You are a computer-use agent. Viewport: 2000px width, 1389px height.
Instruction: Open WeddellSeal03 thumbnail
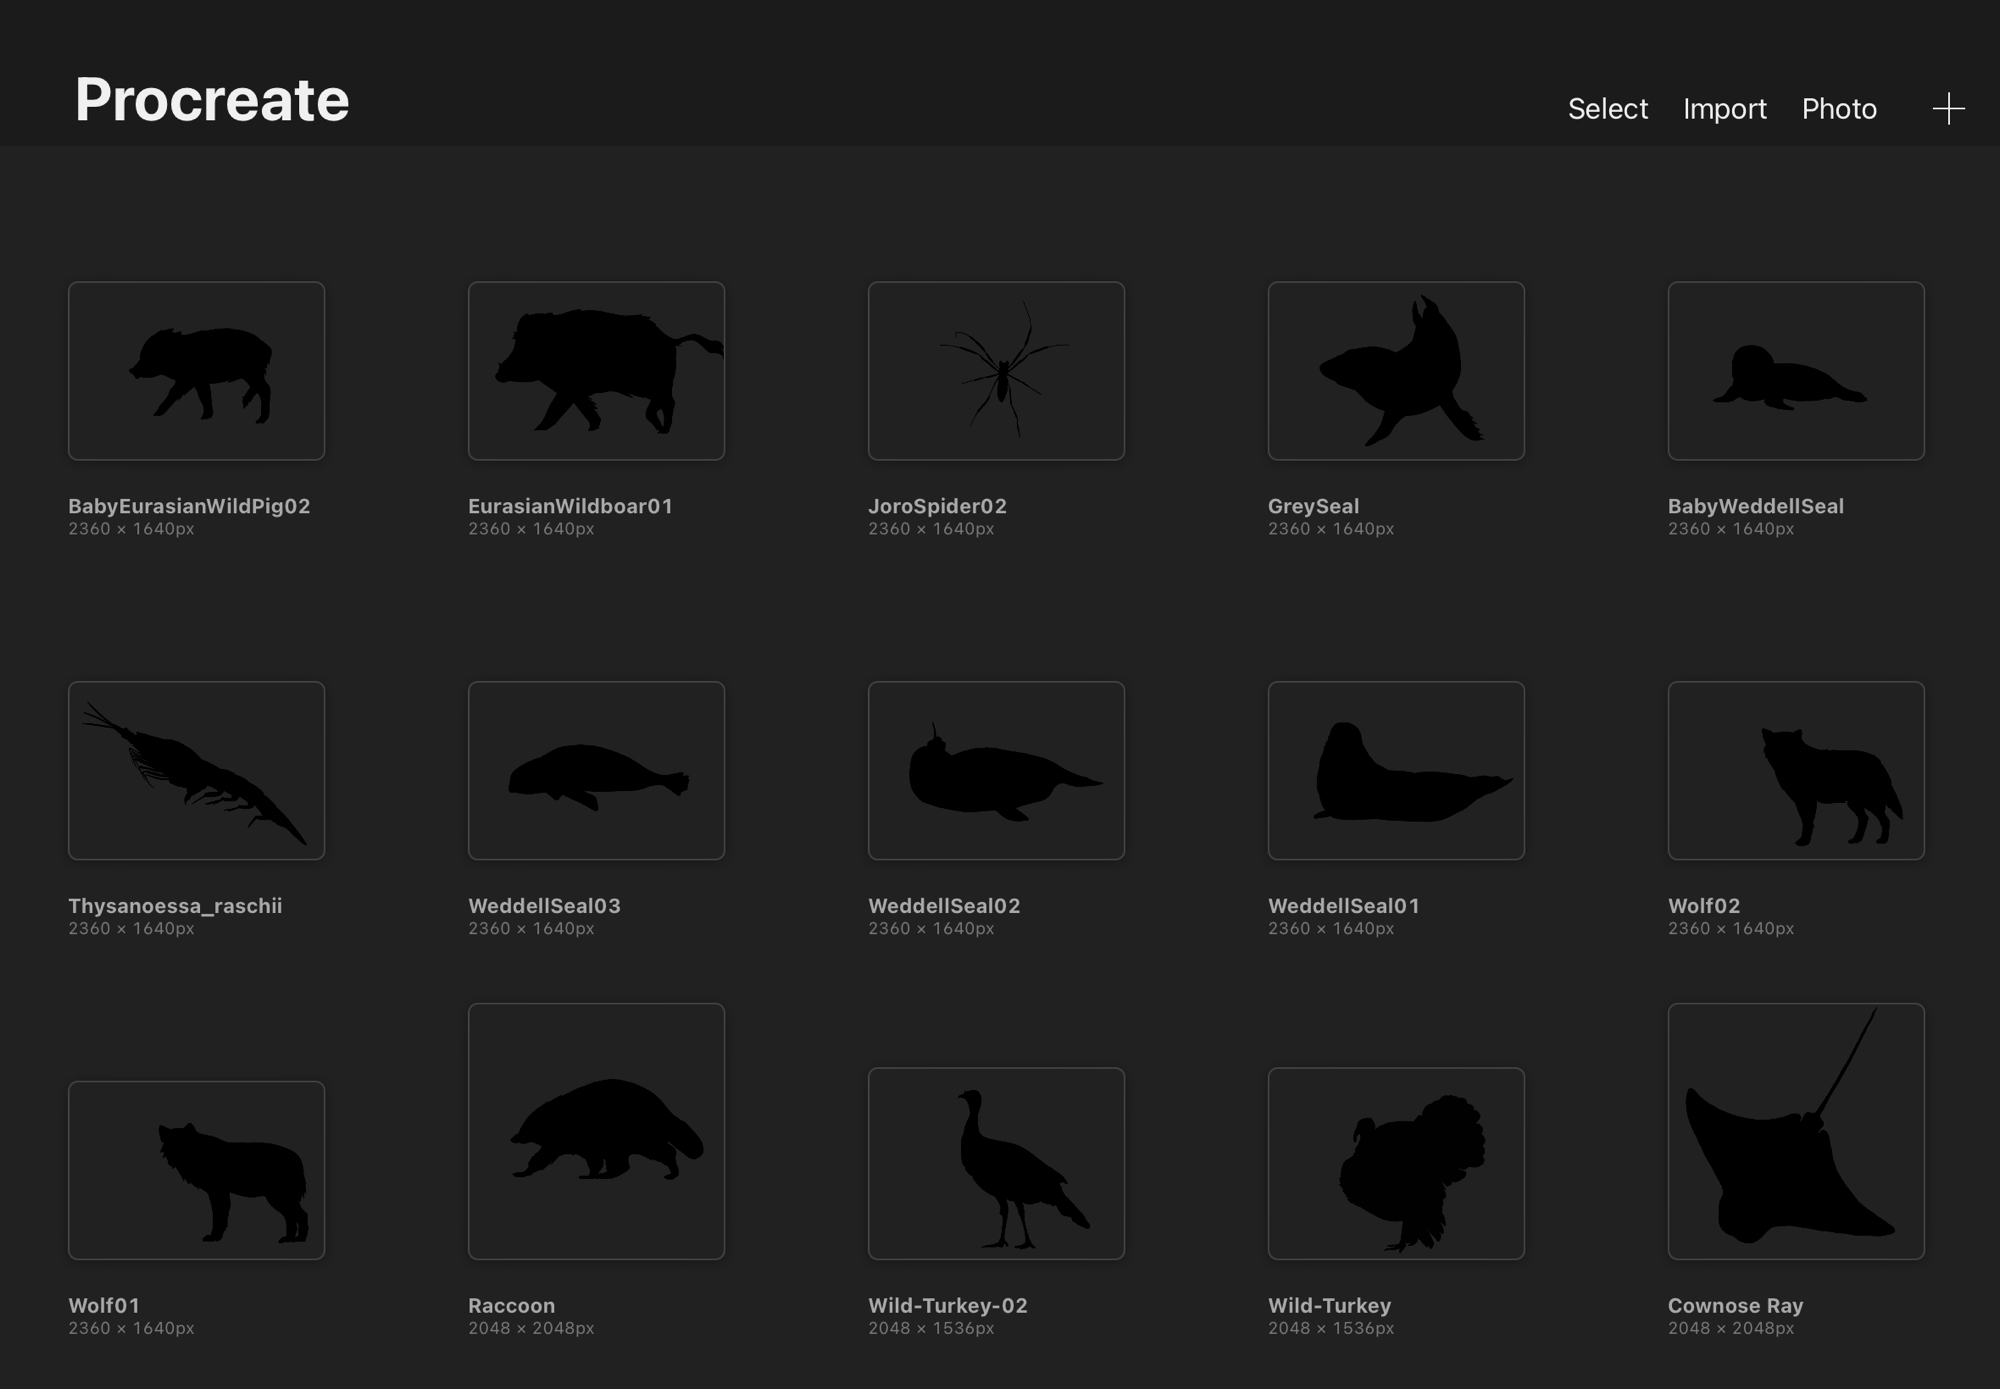pyautogui.click(x=596, y=771)
